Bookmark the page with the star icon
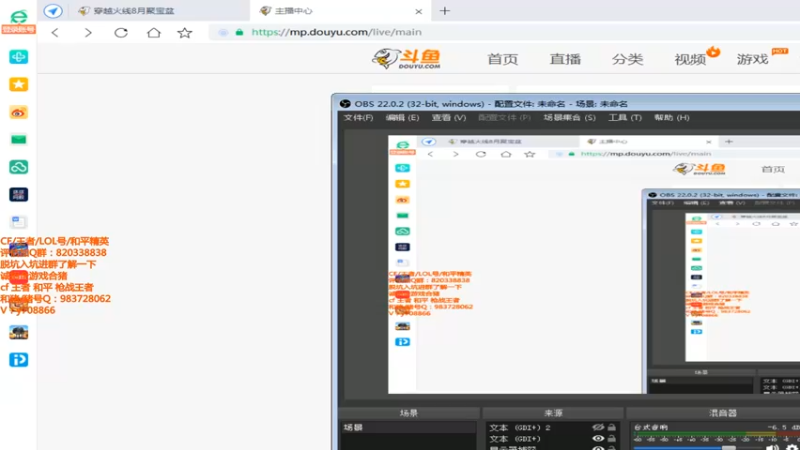The width and height of the screenshot is (800, 450). click(185, 33)
